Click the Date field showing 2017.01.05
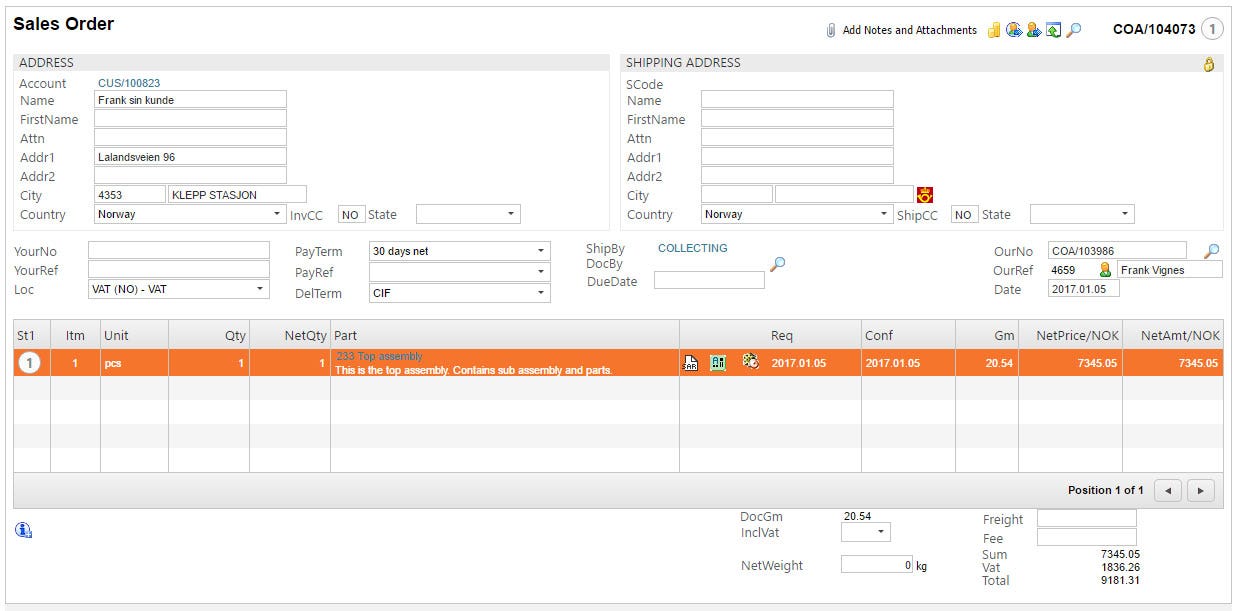Viewport: 1239px width, 611px height. [x=1084, y=289]
